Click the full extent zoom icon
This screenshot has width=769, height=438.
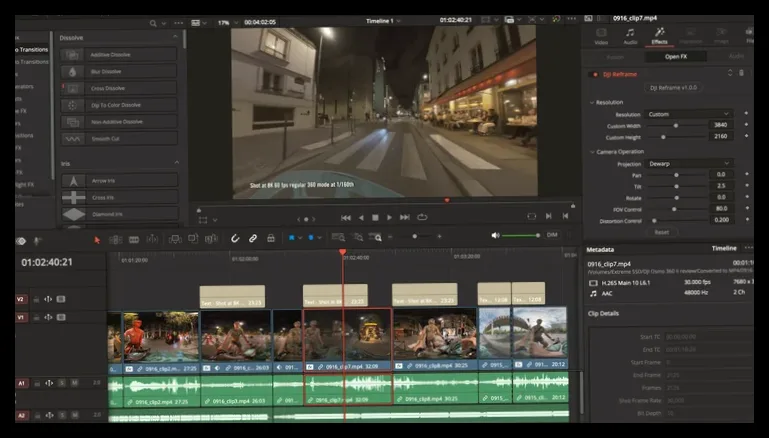338,237
